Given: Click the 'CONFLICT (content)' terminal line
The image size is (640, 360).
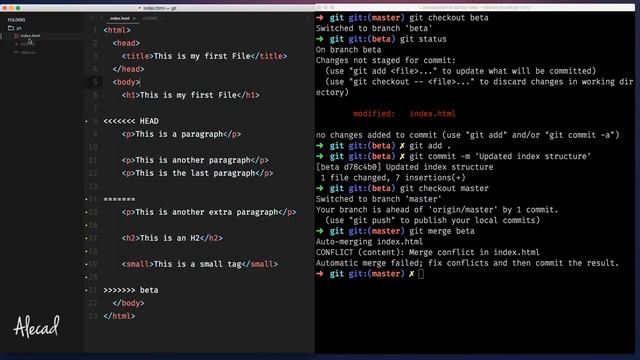Looking at the screenshot, I should [427, 252].
